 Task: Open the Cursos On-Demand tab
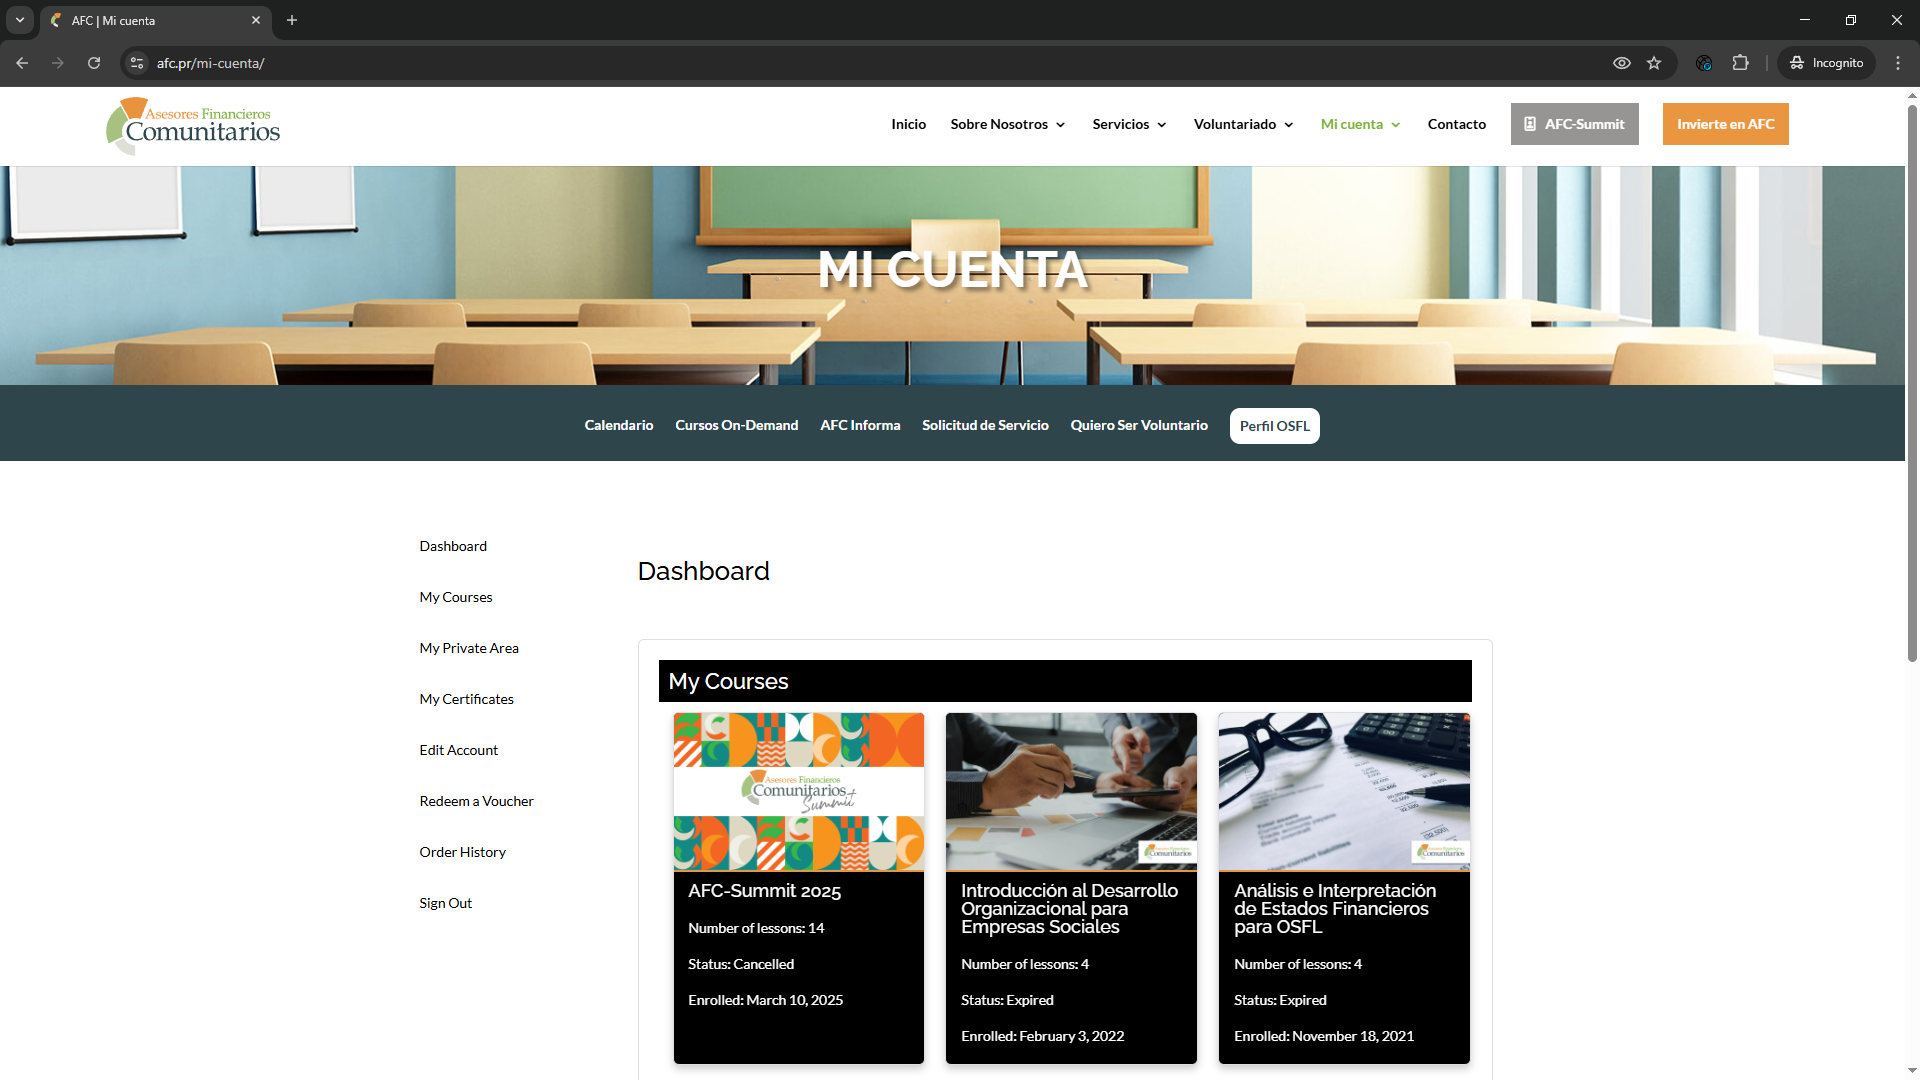coord(736,425)
